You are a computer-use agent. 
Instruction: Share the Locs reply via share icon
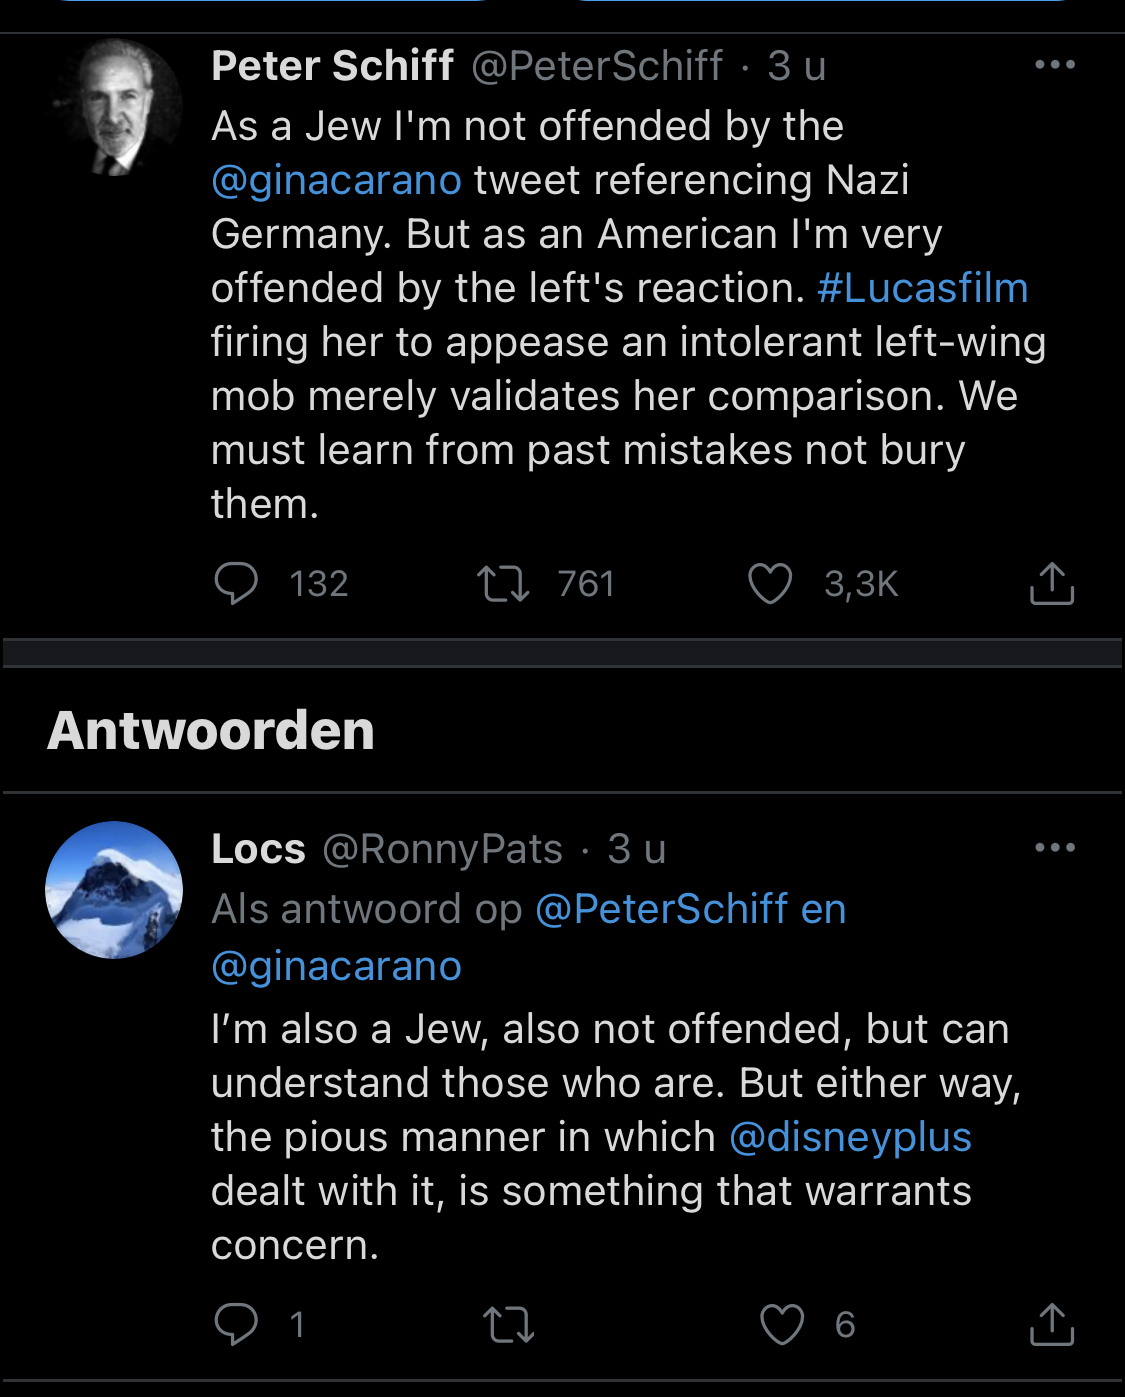pyautogui.click(x=1052, y=1324)
